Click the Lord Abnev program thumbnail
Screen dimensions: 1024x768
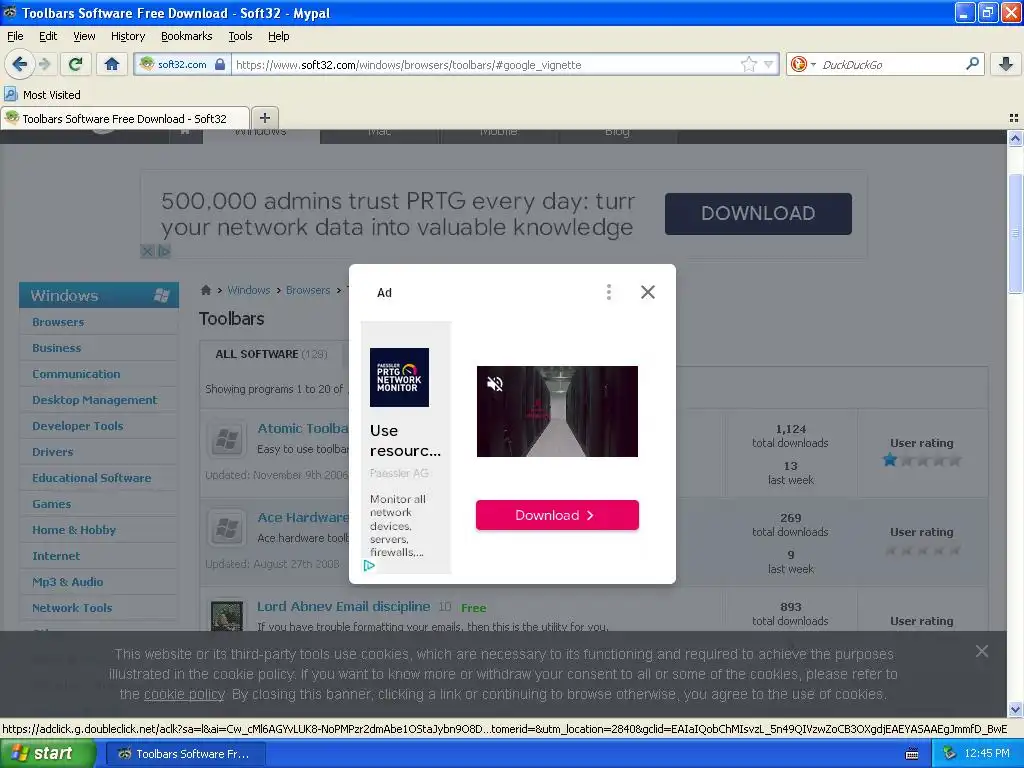[227, 615]
